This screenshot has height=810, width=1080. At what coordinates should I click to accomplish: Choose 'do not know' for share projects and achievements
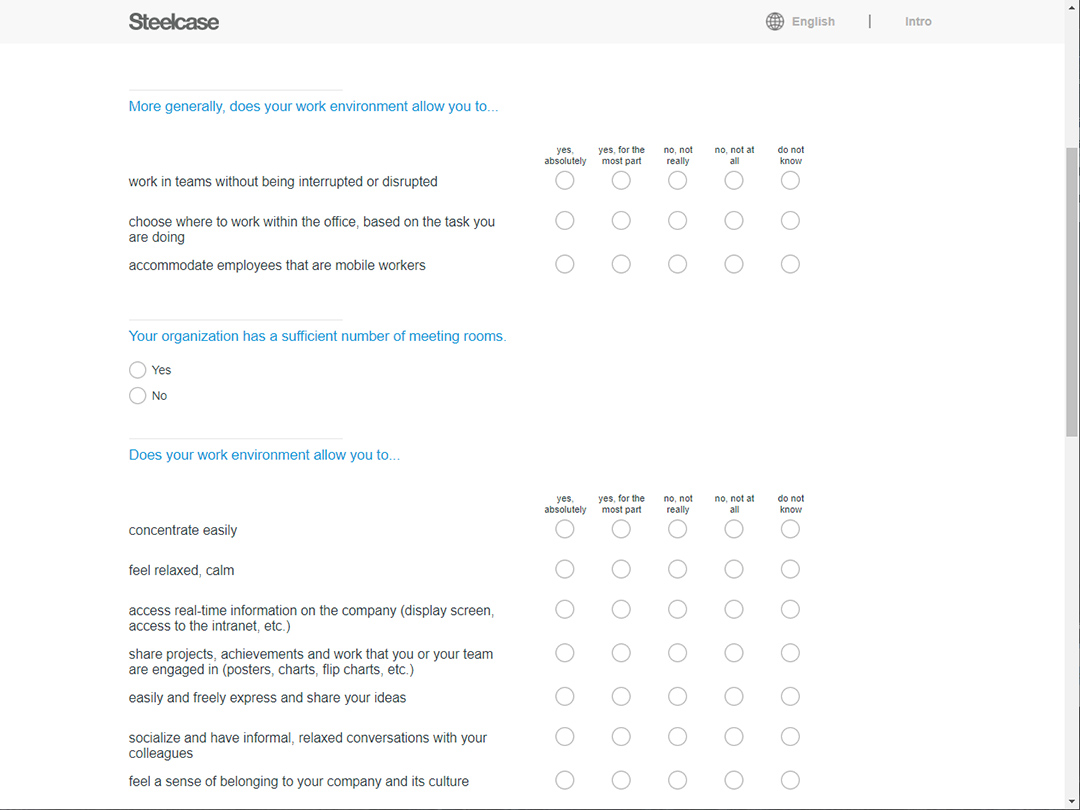pyautogui.click(x=790, y=653)
